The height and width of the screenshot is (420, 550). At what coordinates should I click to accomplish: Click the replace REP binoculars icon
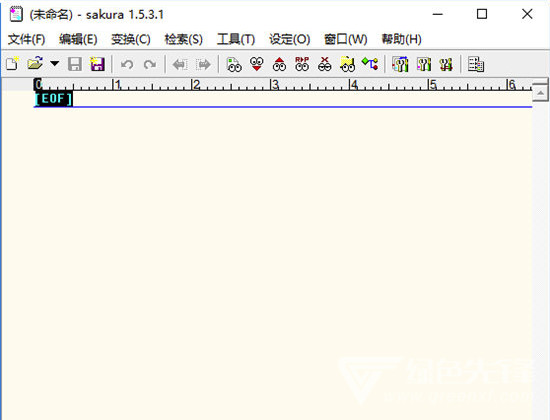(x=302, y=64)
